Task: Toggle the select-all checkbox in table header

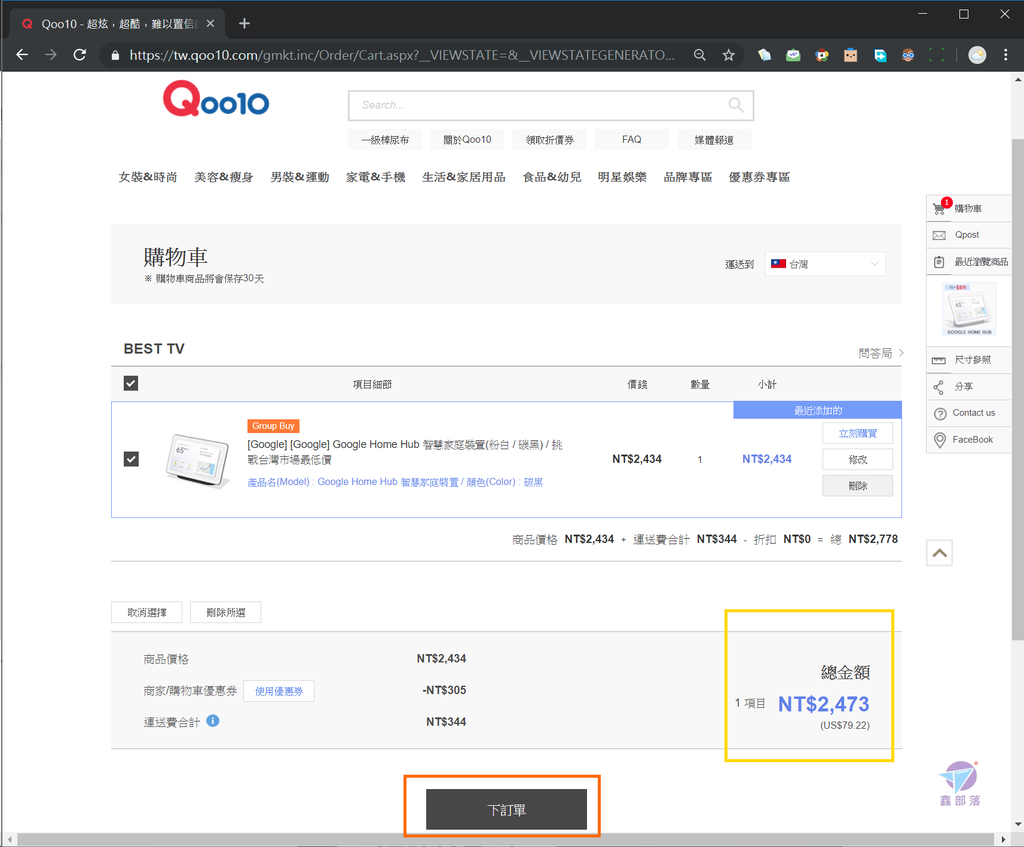Action: pyautogui.click(x=131, y=383)
